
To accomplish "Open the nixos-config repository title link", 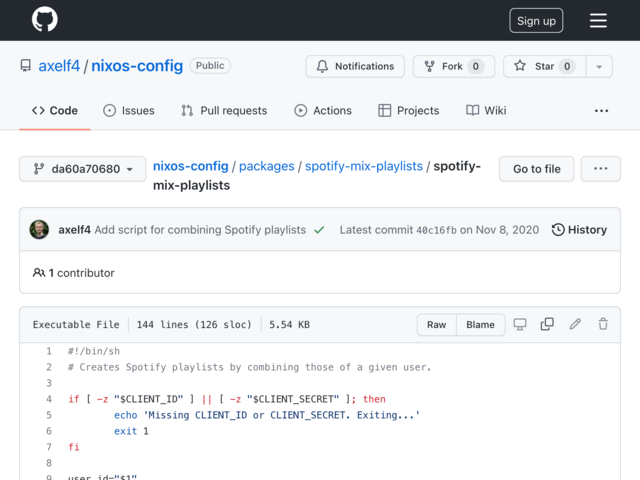I will (137, 66).
